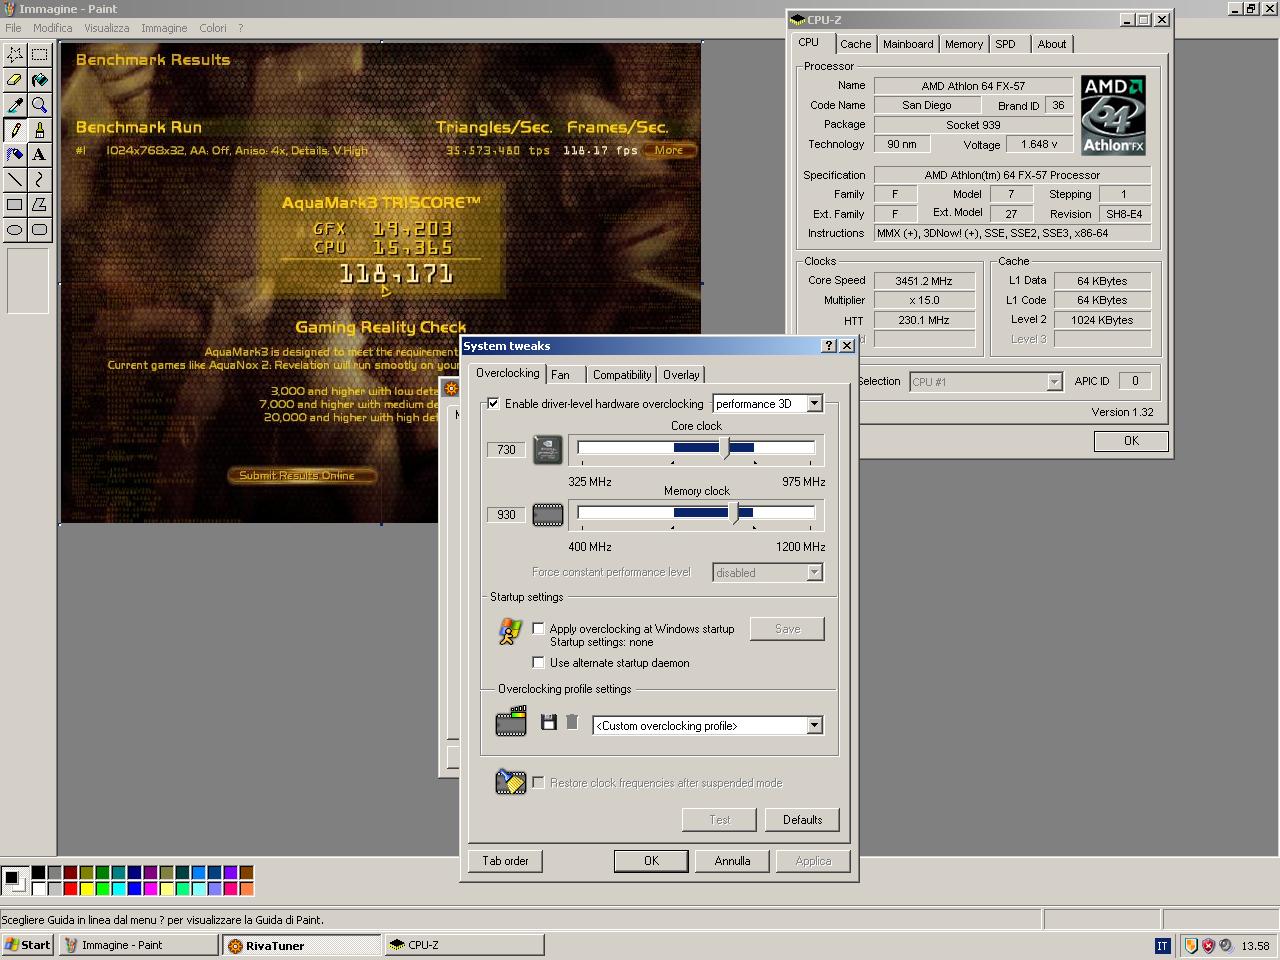Click the core clock value field showing 730
Viewport: 1280px width, 960px height.
pyautogui.click(x=506, y=450)
